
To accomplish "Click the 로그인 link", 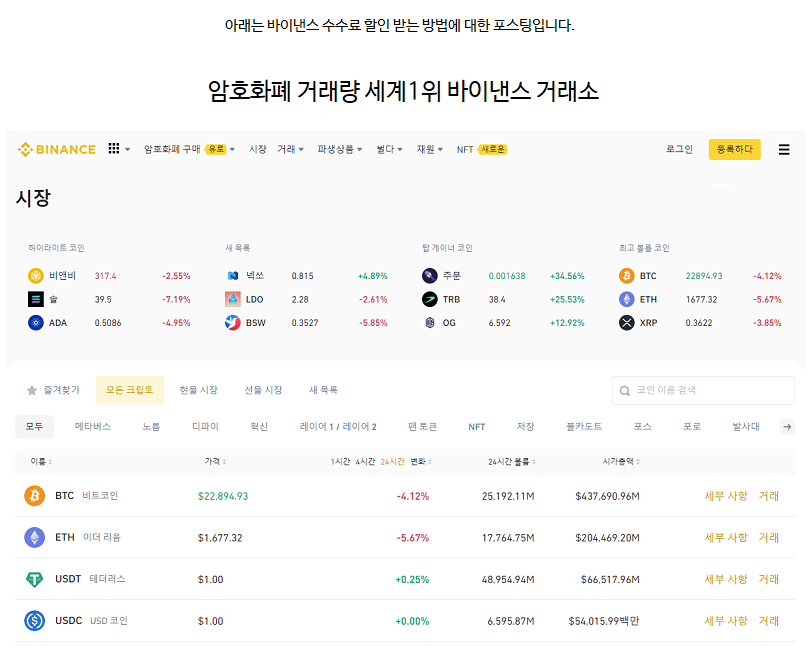I will [679, 149].
